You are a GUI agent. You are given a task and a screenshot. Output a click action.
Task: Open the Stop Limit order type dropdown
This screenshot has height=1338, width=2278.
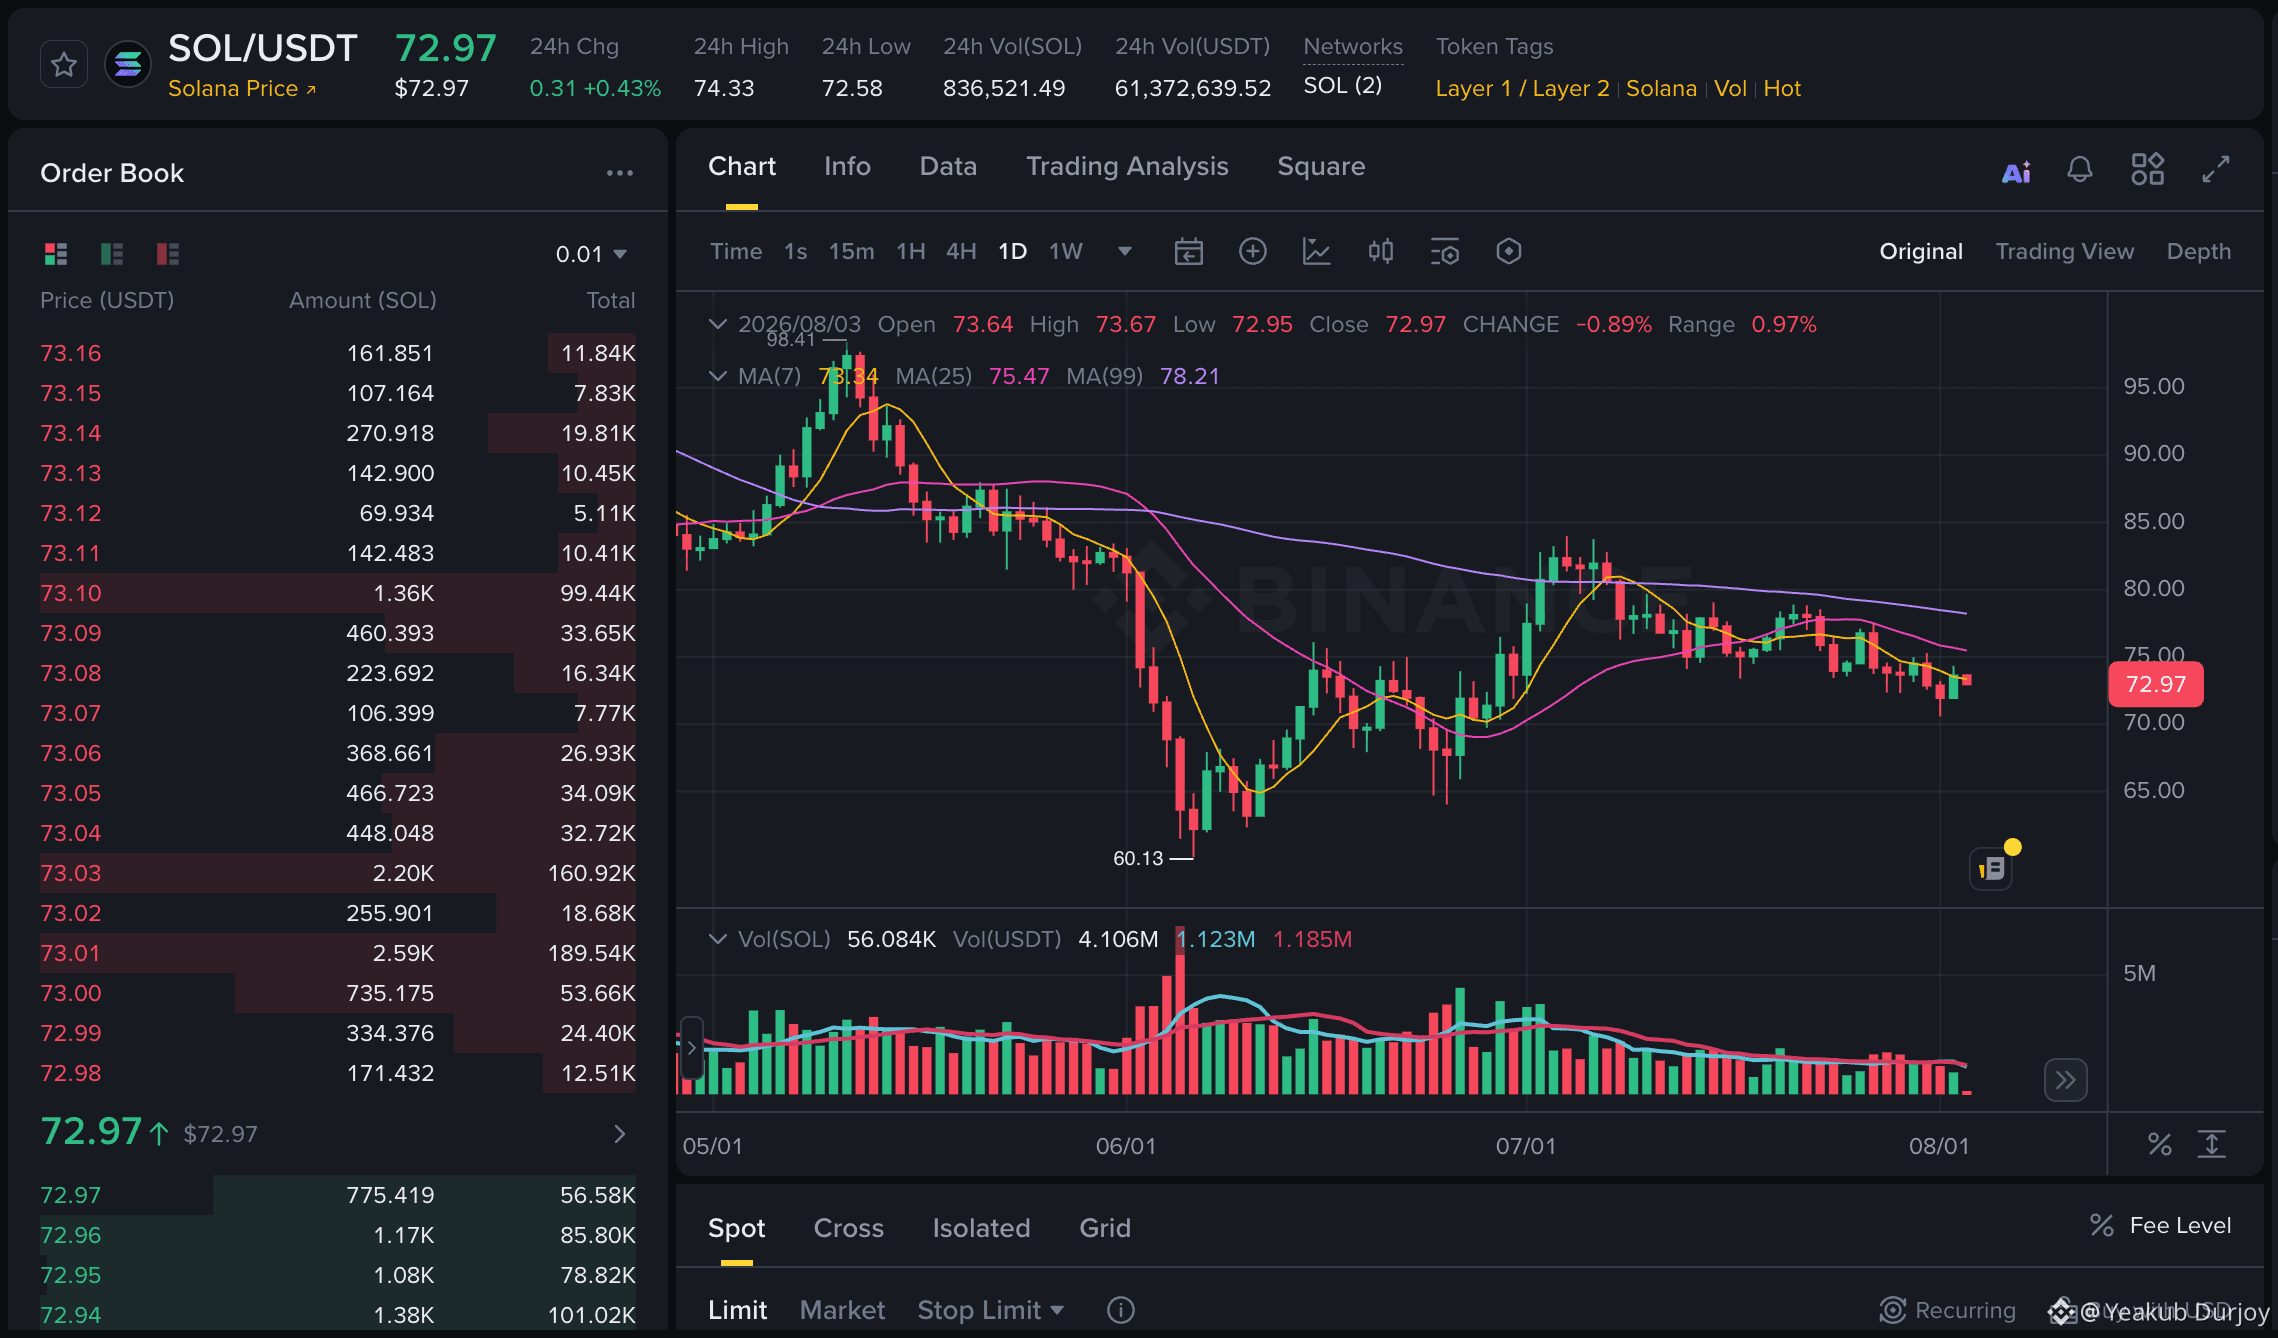click(x=991, y=1310)
